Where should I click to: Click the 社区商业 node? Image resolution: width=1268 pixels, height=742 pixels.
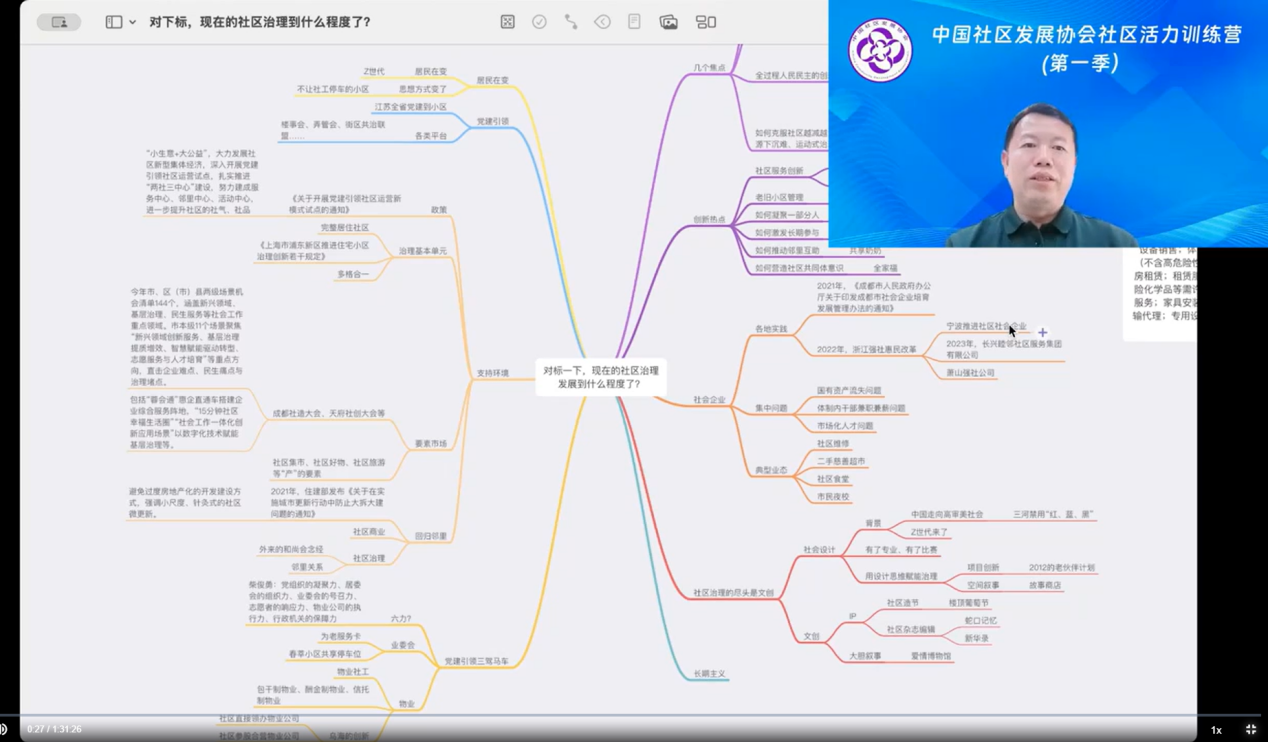[x=369, y=532]
